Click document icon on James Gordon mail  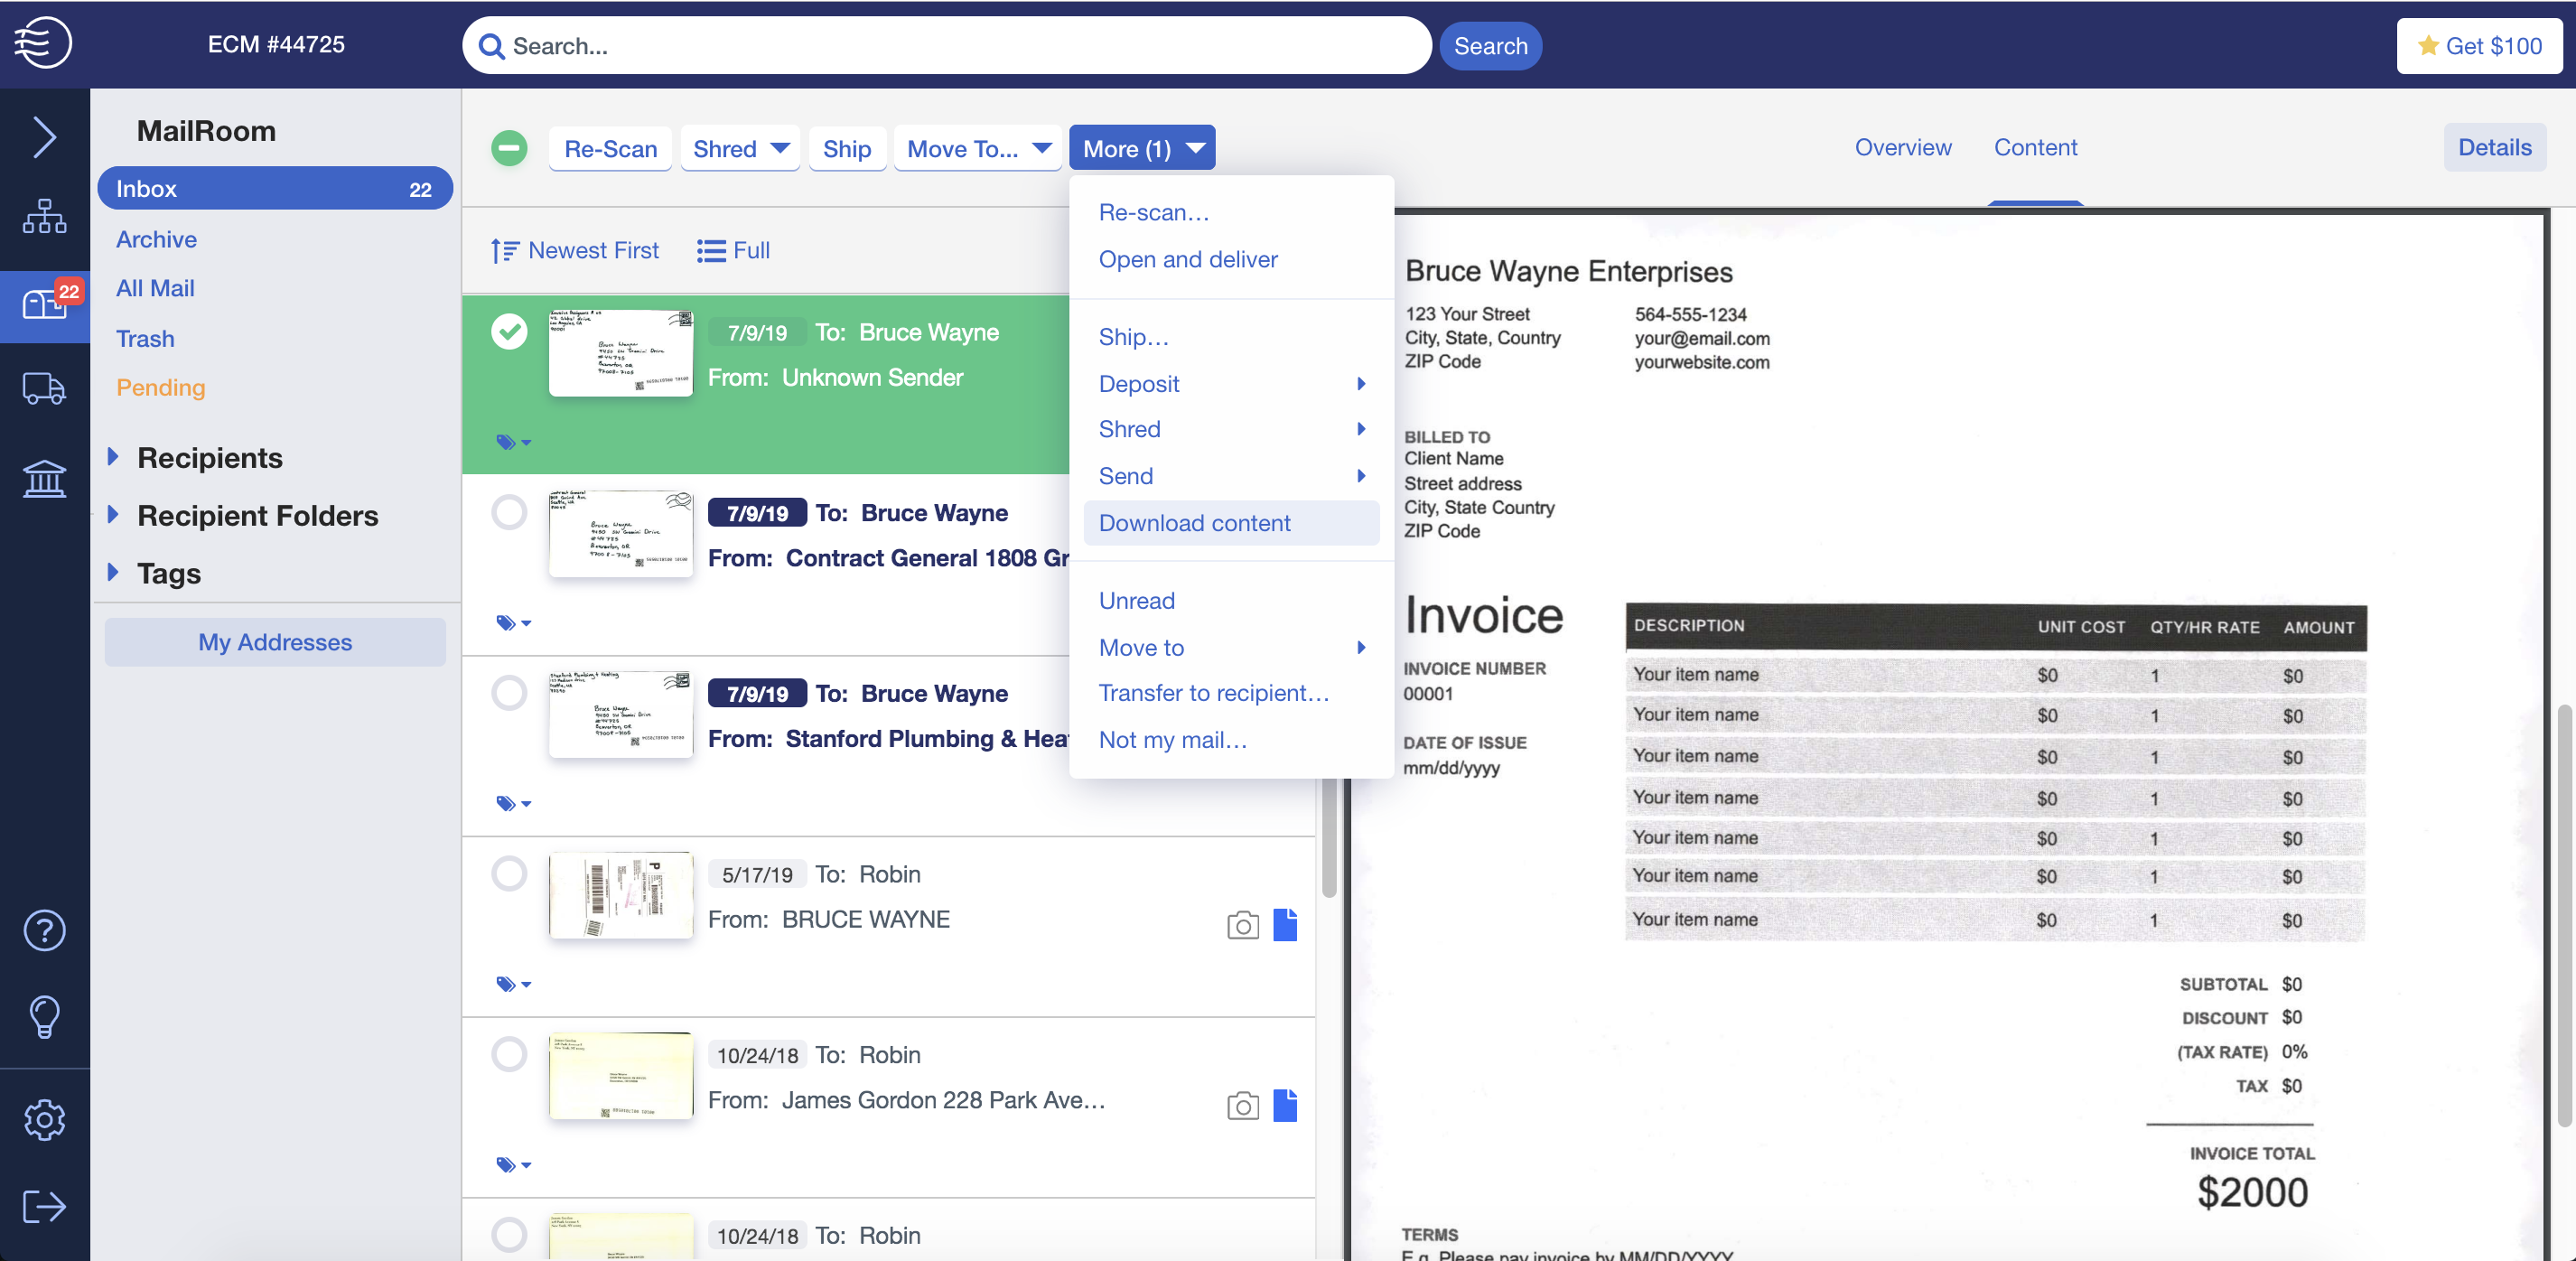(x=1285, y=1106)
